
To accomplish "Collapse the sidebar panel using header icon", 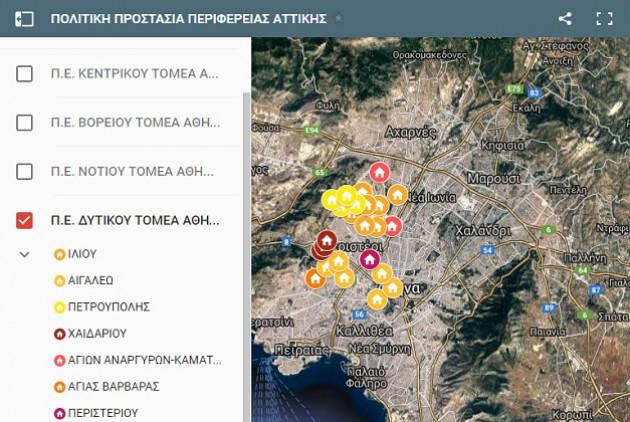I will [24, 18].
